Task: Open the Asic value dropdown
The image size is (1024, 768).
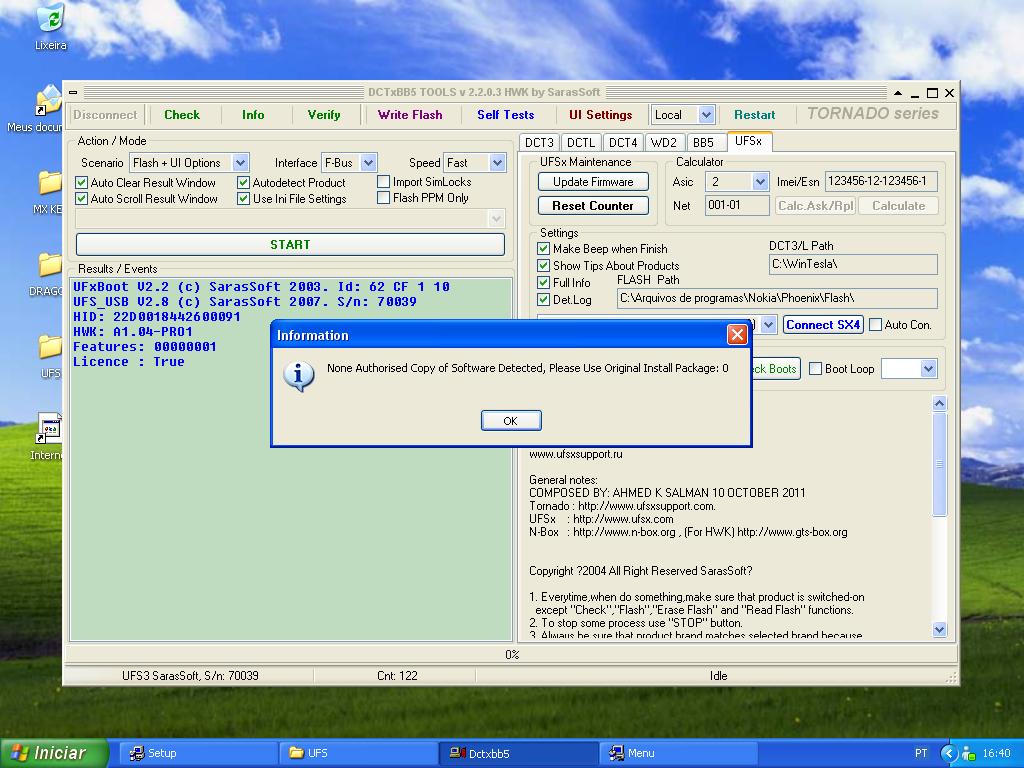Action: 760,182
